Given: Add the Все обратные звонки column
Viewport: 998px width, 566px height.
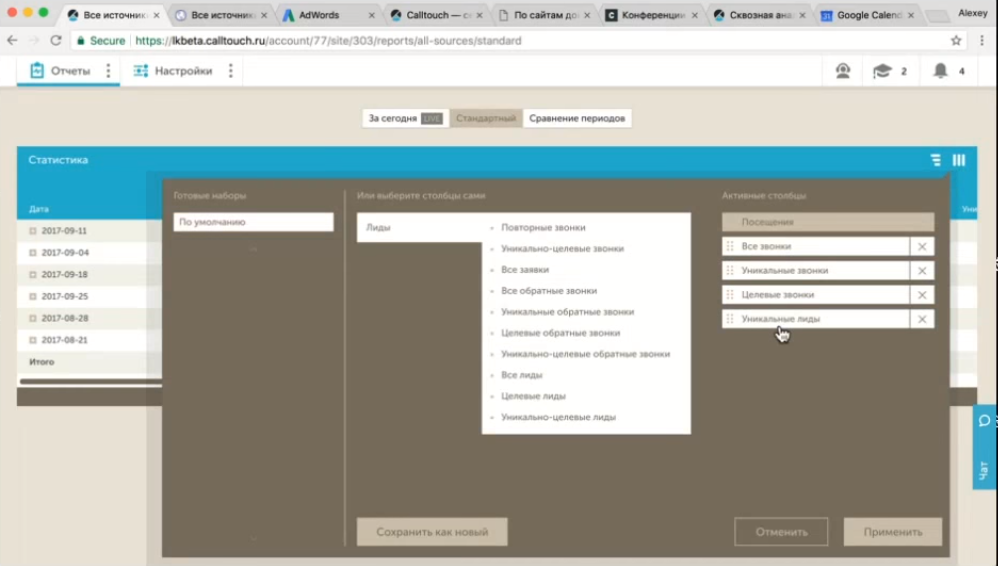Looking at the screenshot, I should 549,290.
